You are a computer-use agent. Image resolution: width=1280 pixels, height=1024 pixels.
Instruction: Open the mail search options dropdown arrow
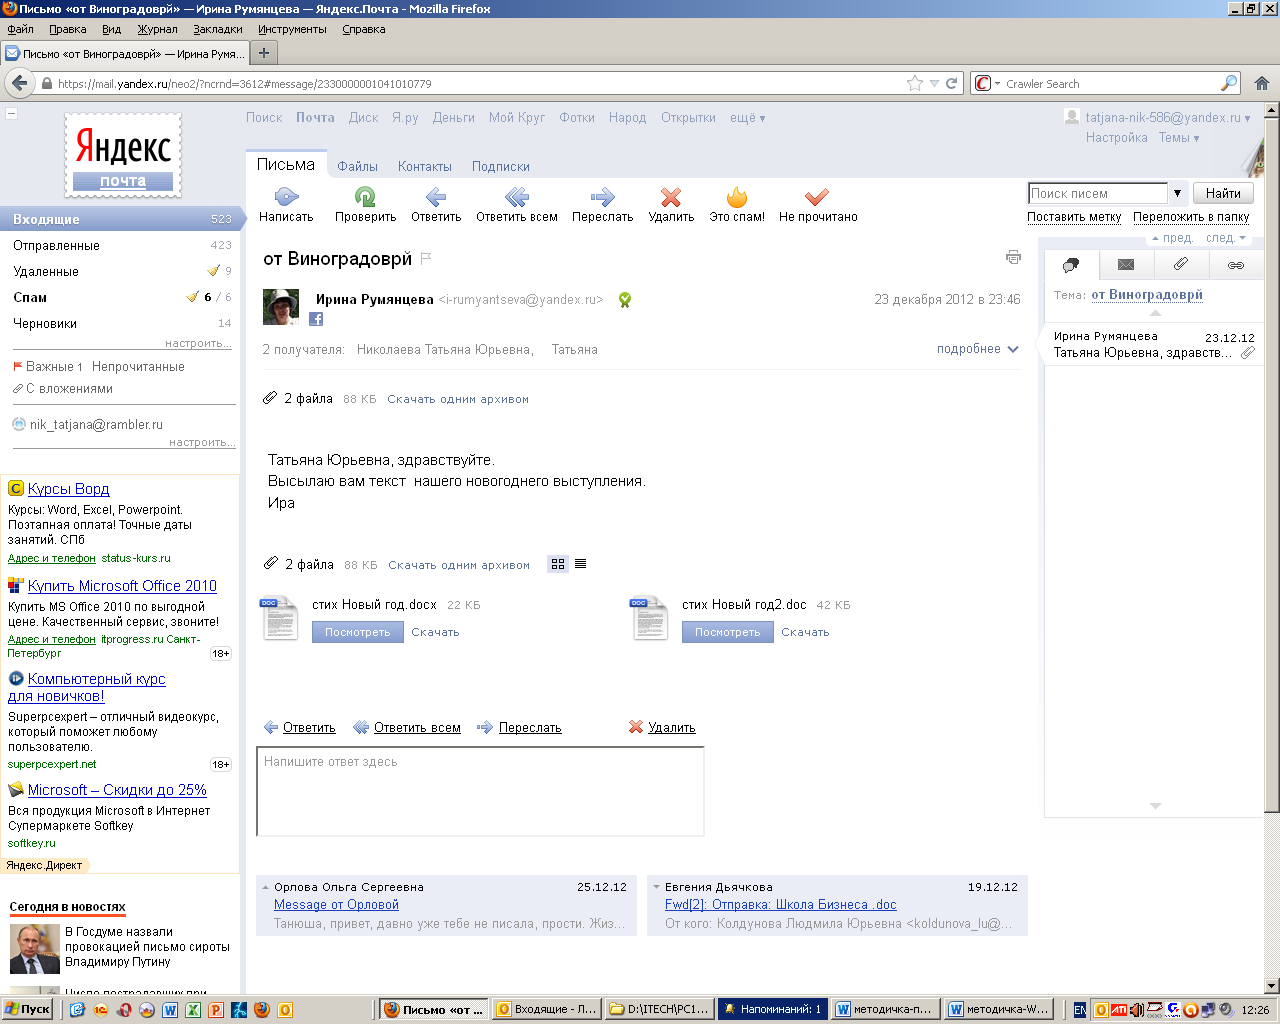pyautogui.click(x=1177, y=193)
